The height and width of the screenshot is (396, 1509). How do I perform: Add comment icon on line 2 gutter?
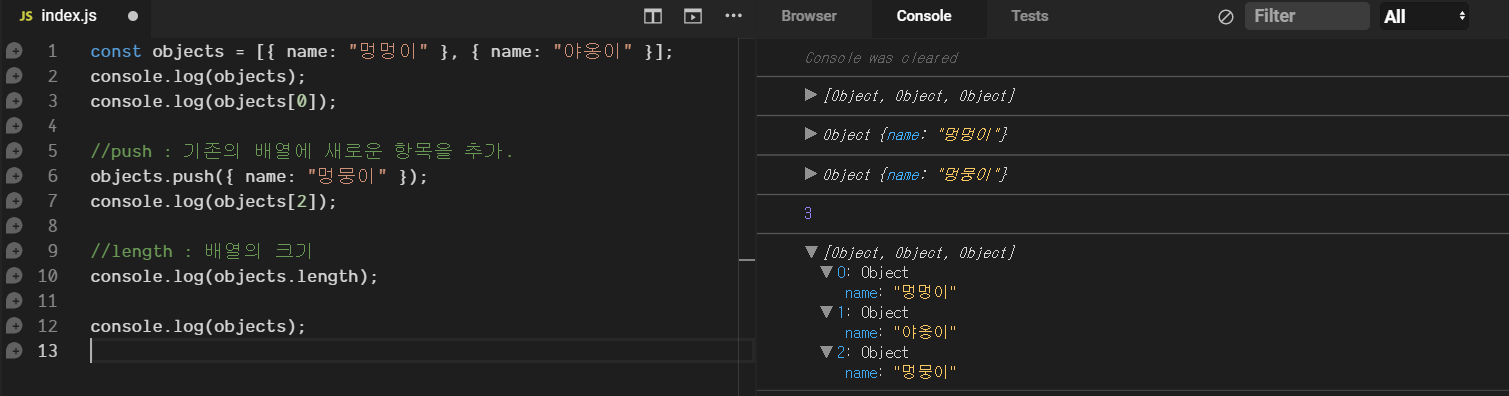coord(14,76)
